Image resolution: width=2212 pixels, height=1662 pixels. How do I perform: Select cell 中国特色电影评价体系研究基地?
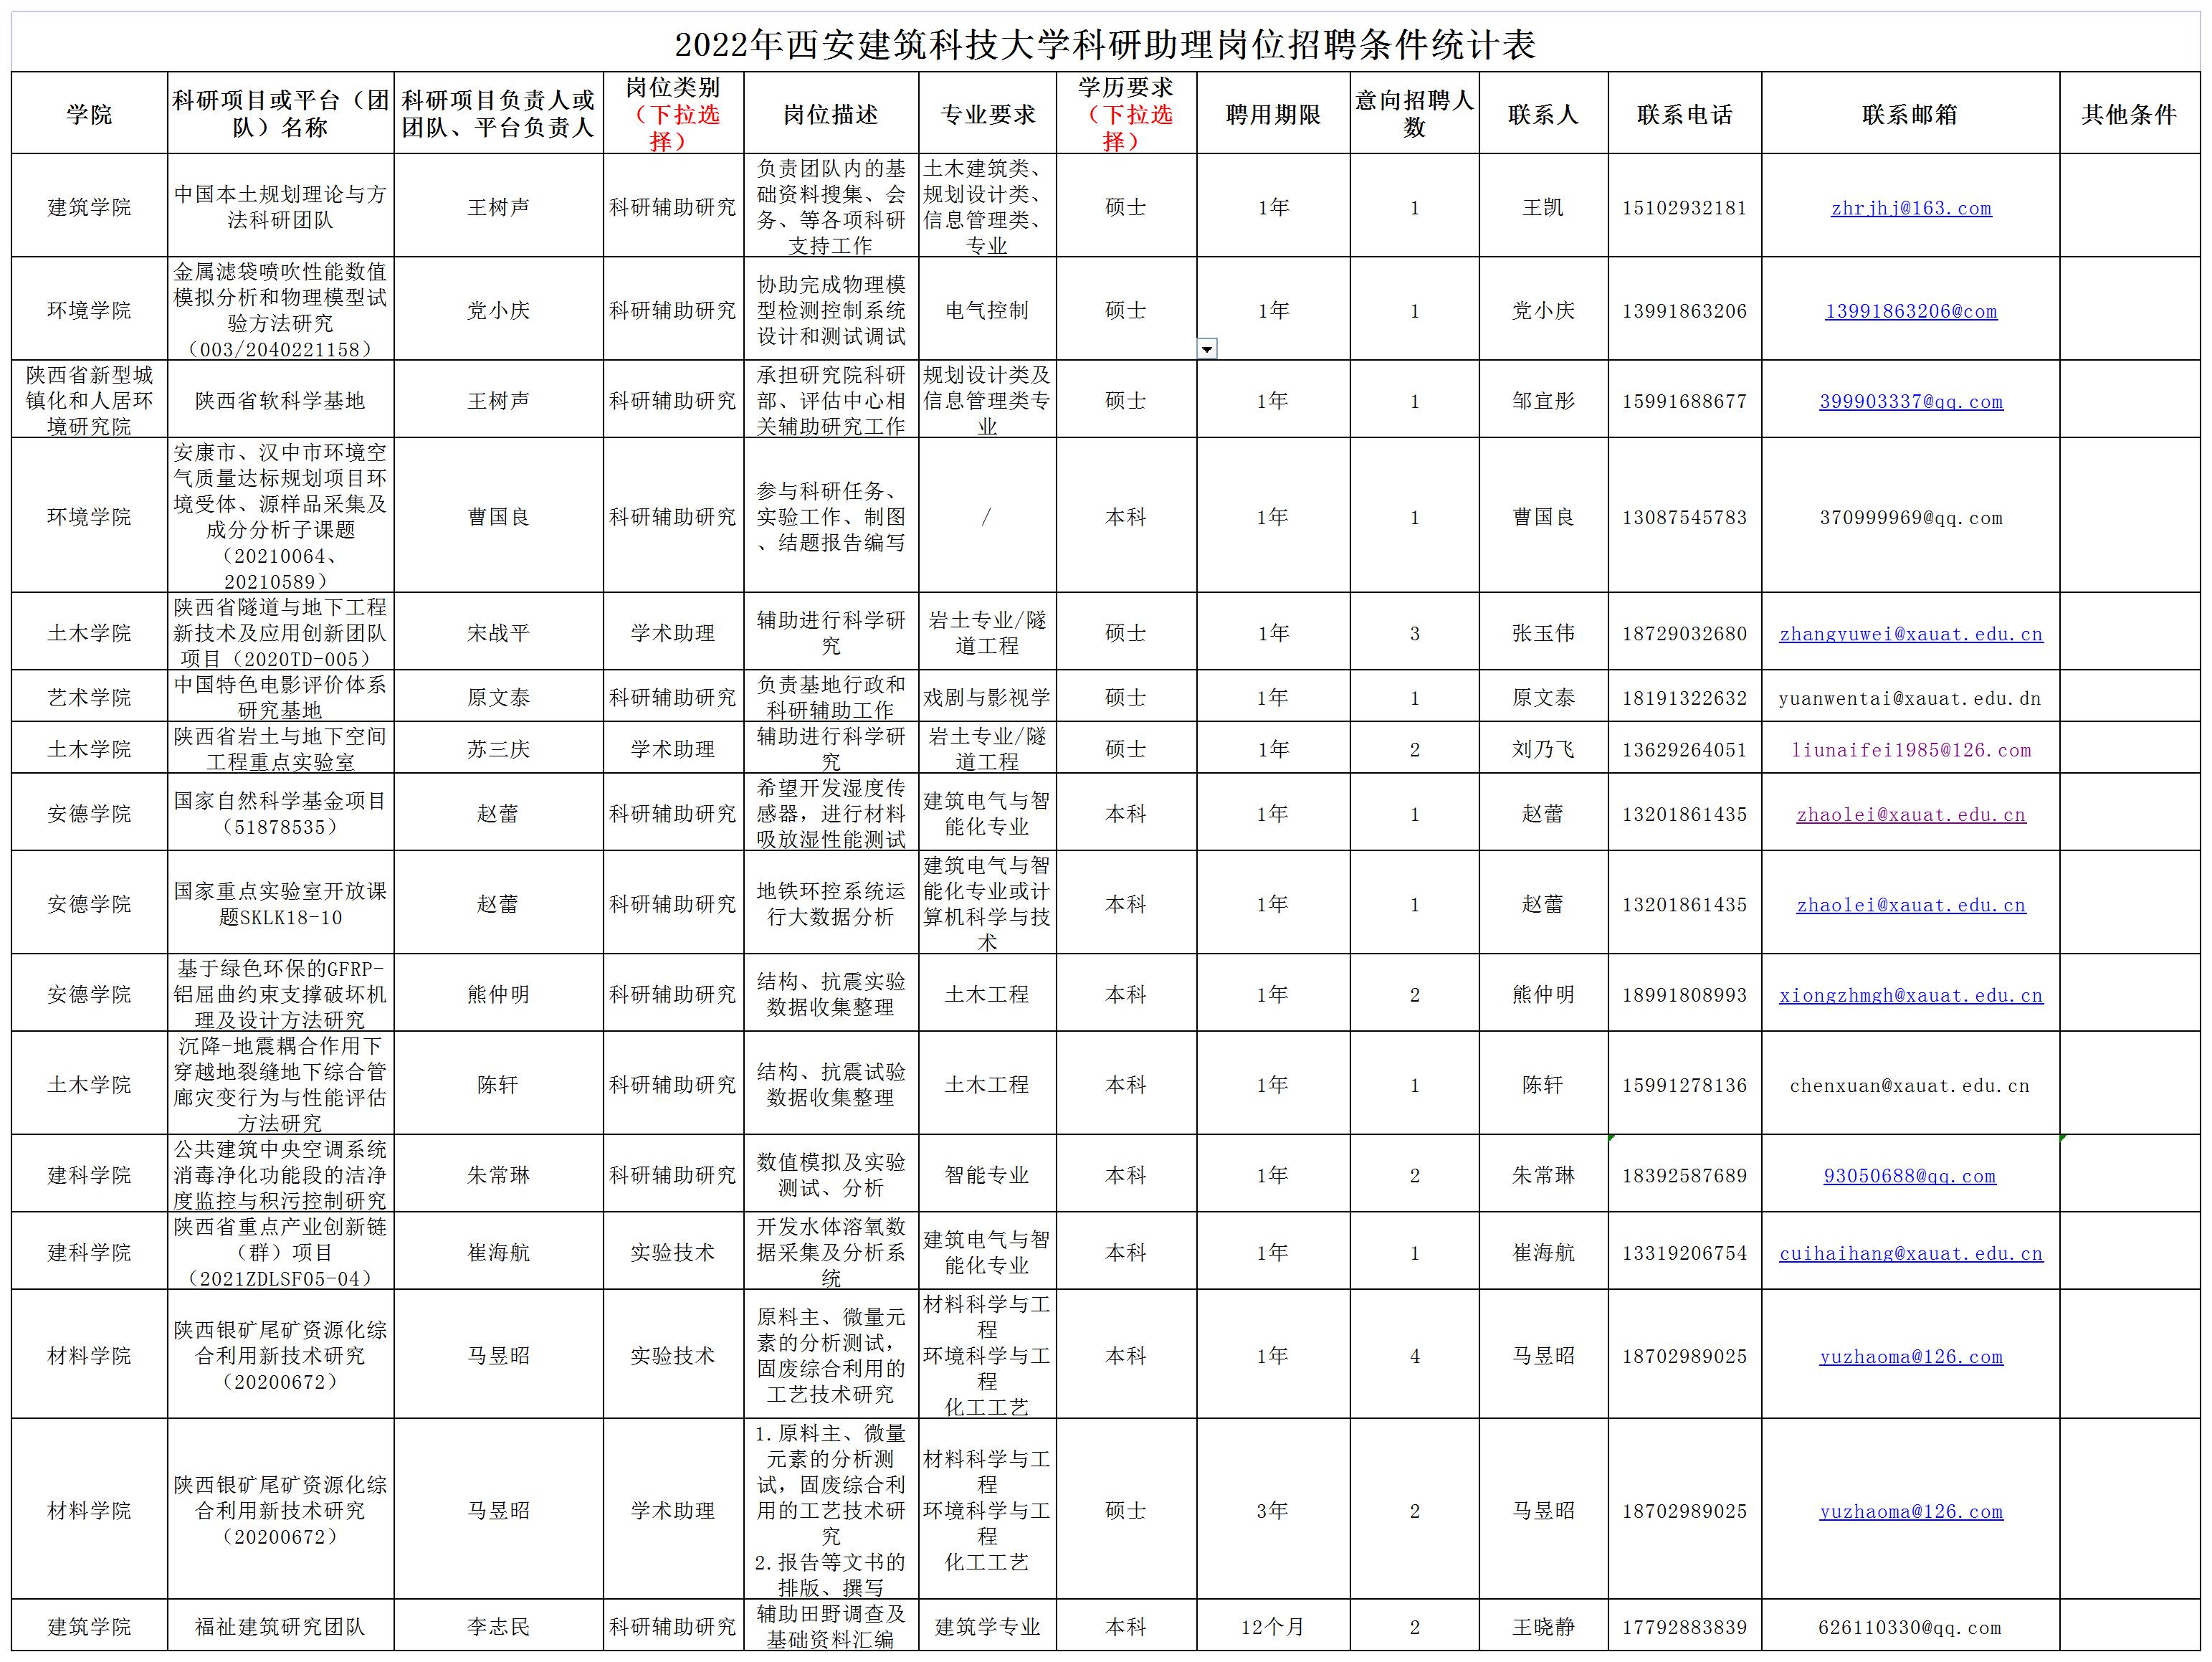click(x=281, y=697)
